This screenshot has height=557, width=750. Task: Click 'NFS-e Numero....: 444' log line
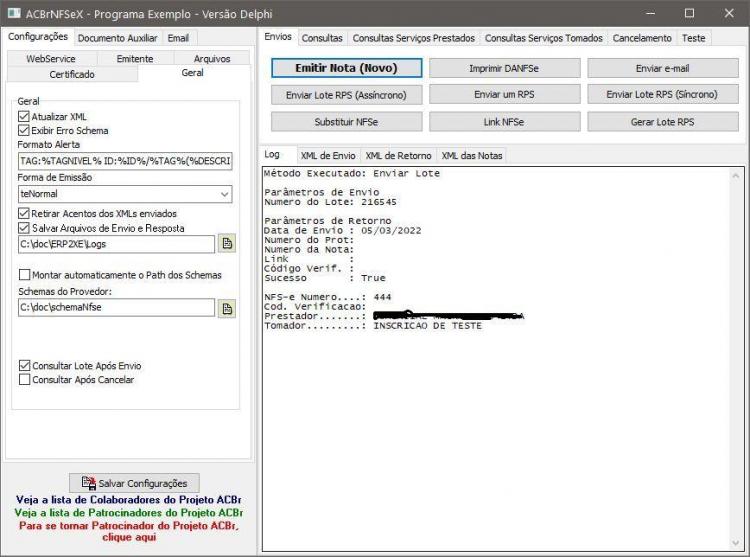click(x=328, y=297)
